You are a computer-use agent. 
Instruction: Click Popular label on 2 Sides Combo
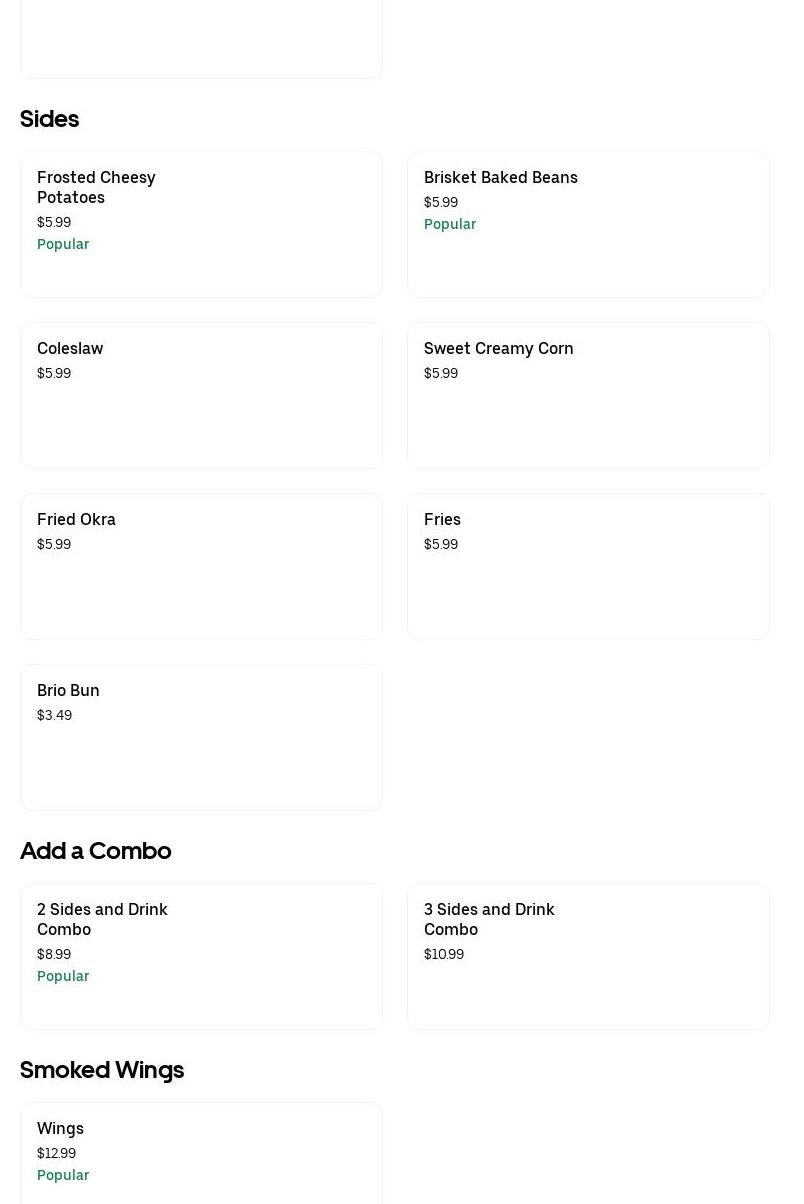(x=63, y=976)
